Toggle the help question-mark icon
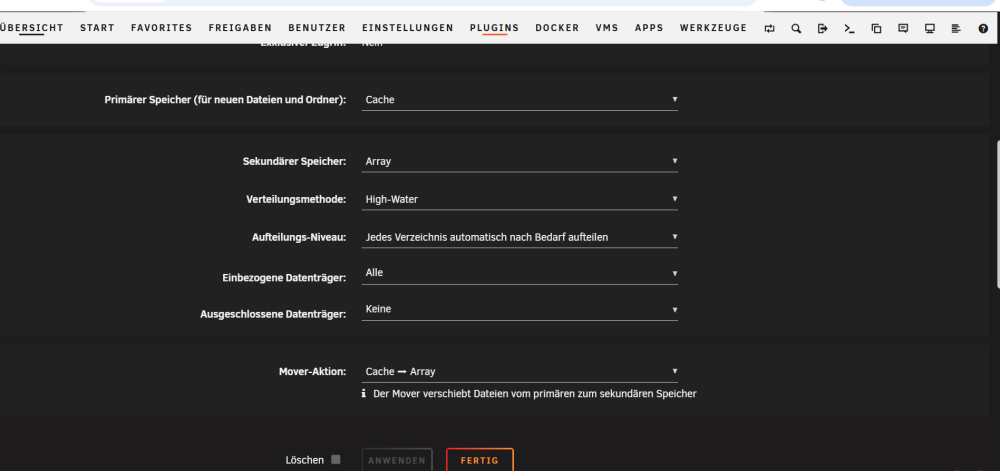 pos(983,28)
